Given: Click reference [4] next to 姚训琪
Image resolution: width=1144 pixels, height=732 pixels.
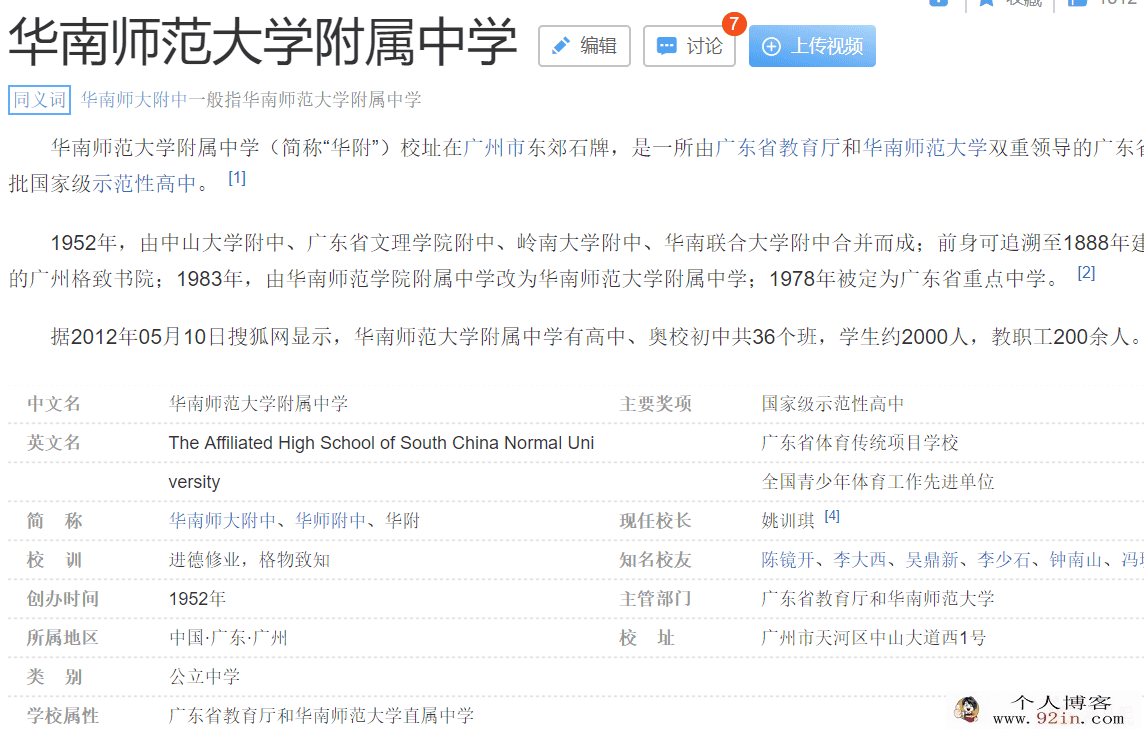Looking at the screenshot, I should coord(832,516).
